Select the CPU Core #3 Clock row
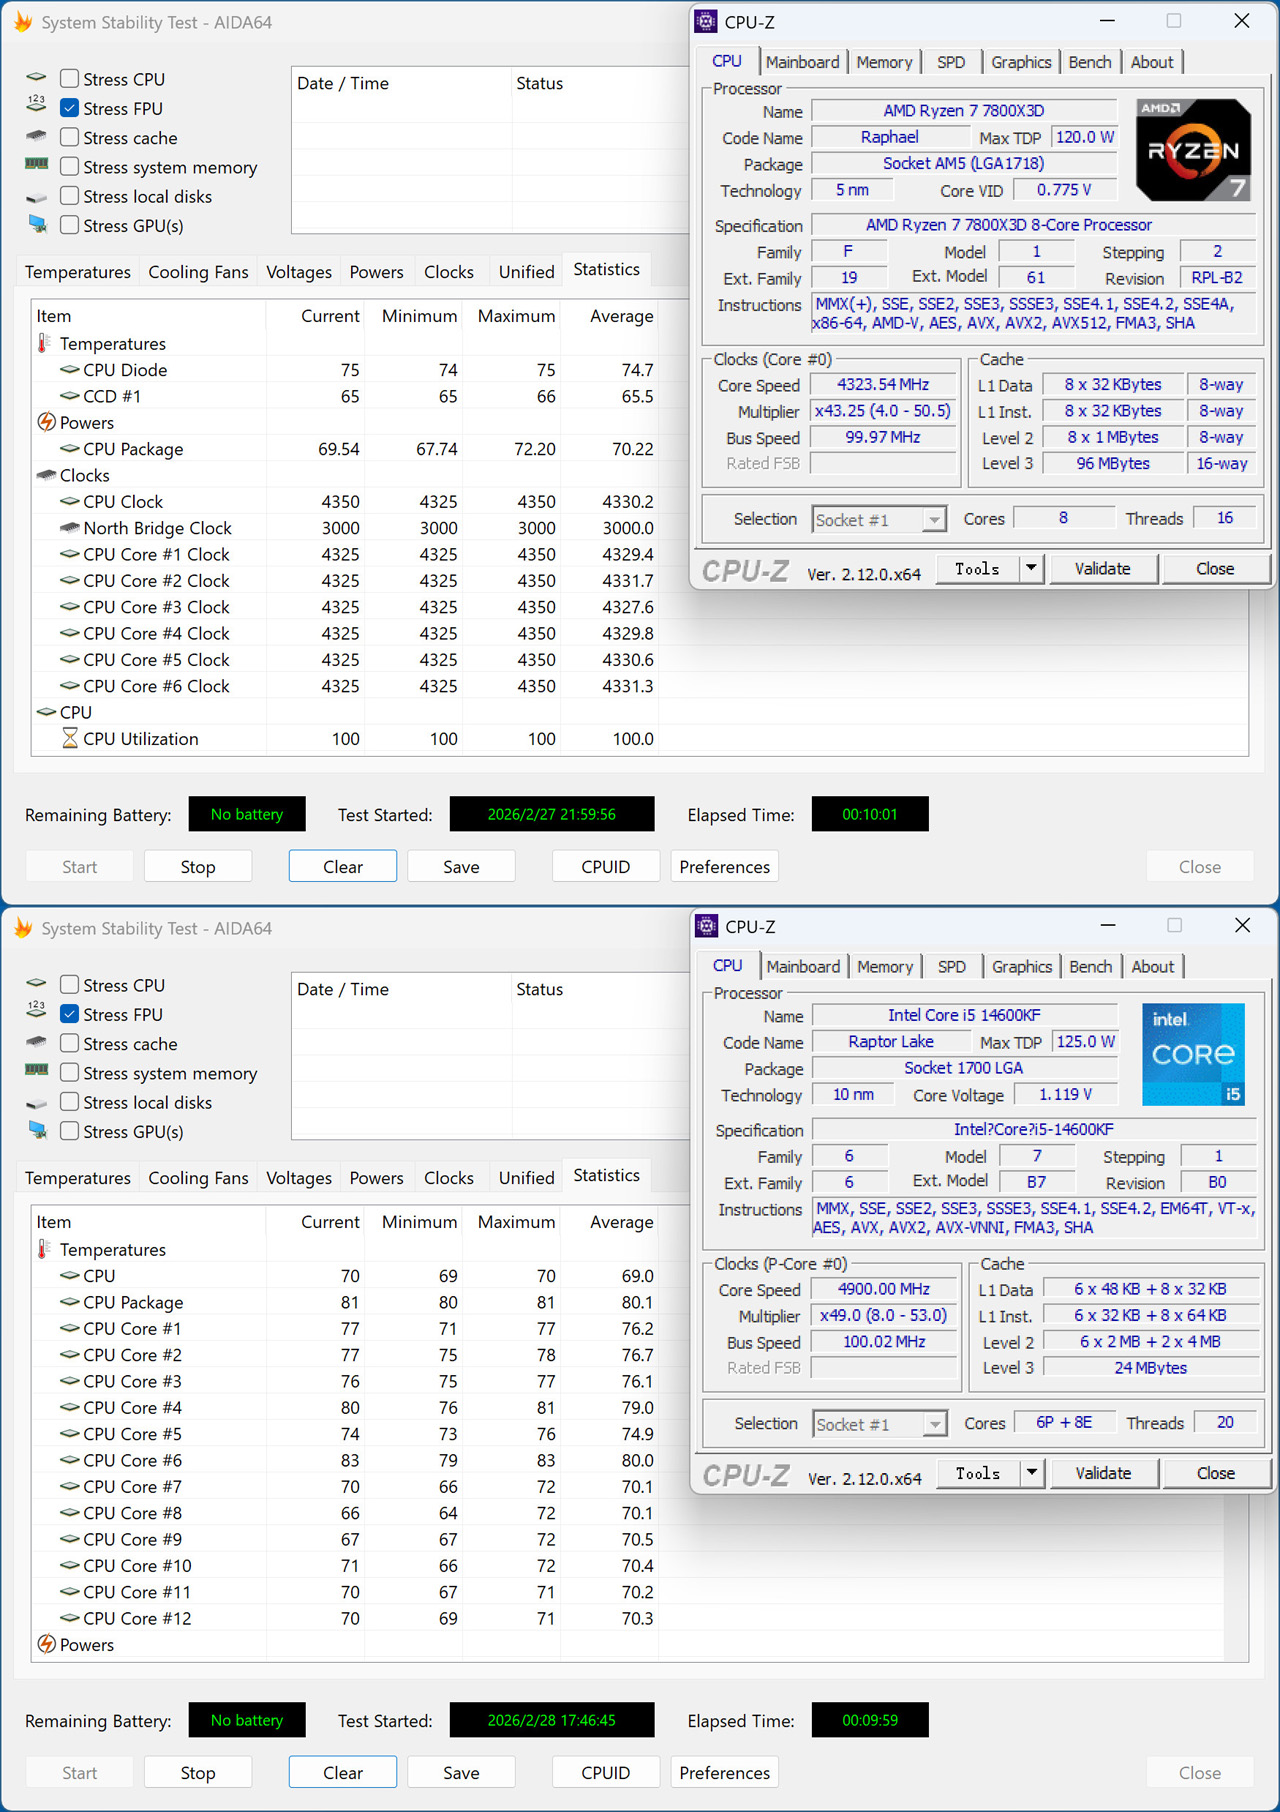The image size is (1280, 1812). coord(345,607)
